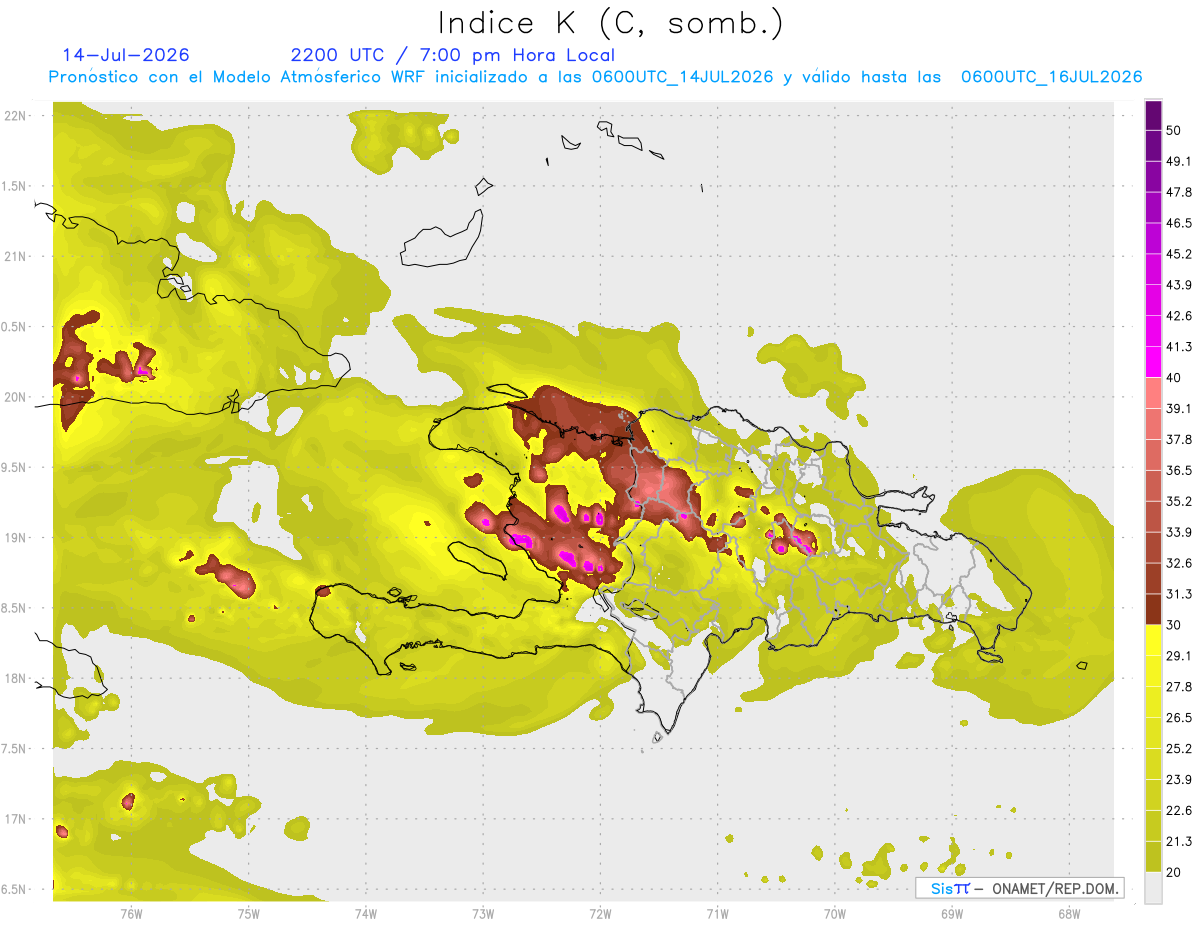Click the 25.2 color scale value
Viewport: 1200px width, 927px height.
tap(1179, 748)
